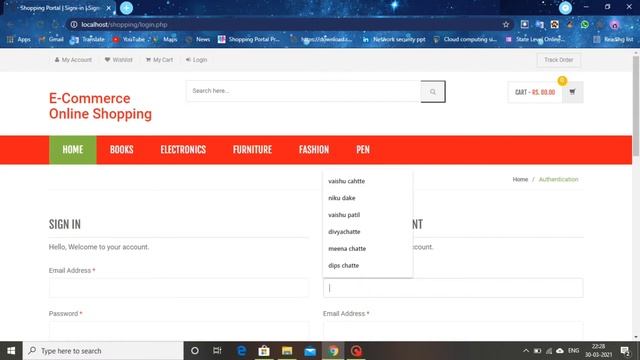This screenshot has width=640, height=360.
Task: Click ENG language indicator
Action: [573, 351]
